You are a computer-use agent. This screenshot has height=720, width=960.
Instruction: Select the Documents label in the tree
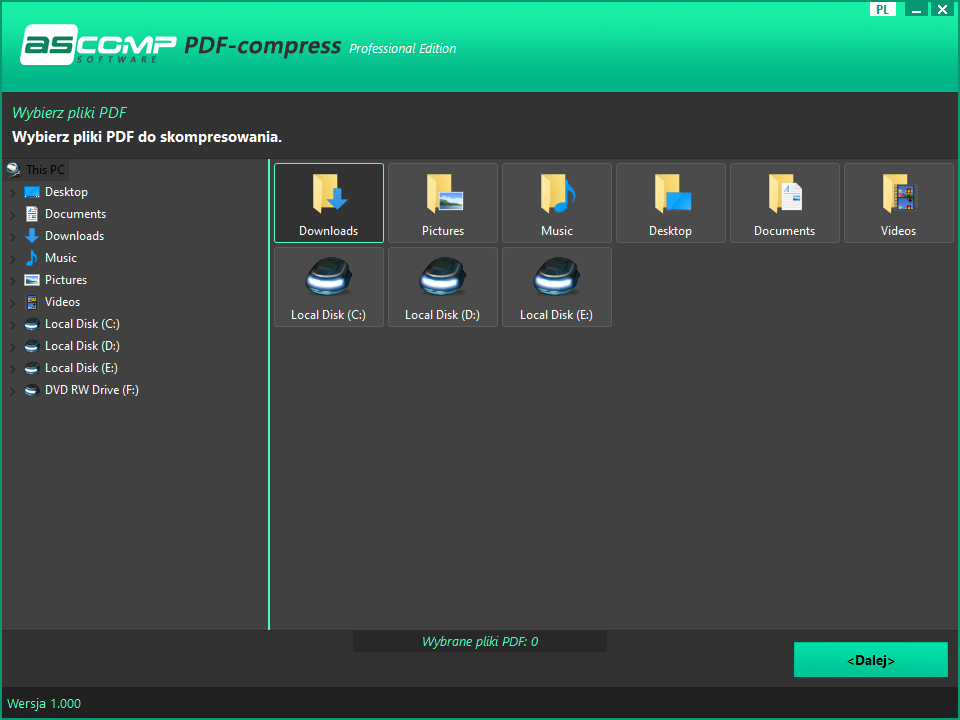75,214
